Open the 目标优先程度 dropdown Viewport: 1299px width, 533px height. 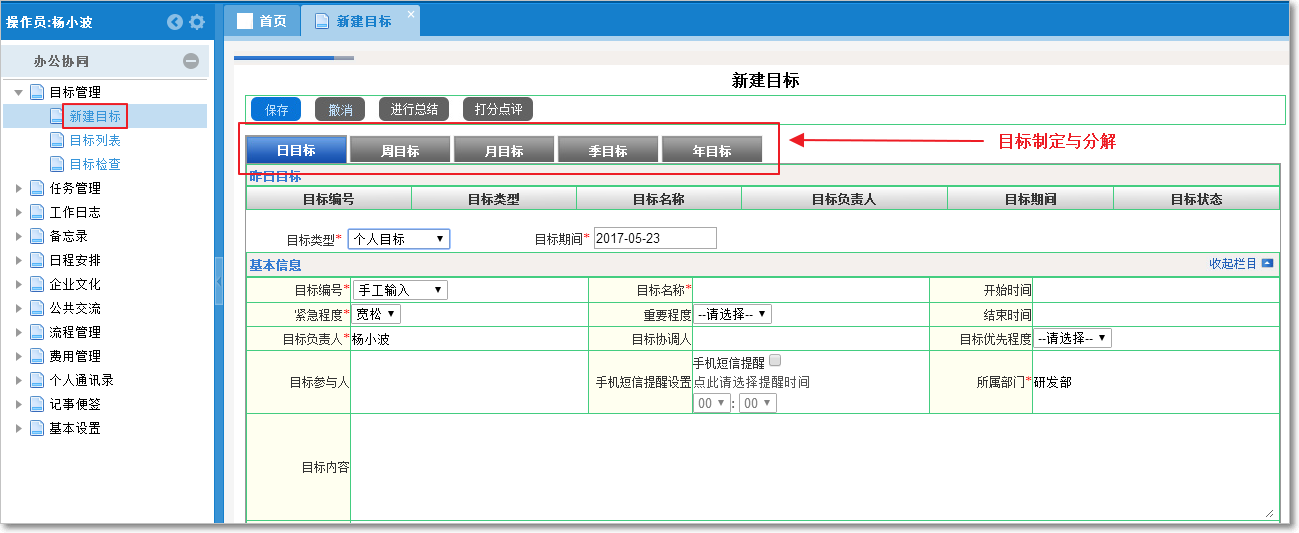point(1072,338)
